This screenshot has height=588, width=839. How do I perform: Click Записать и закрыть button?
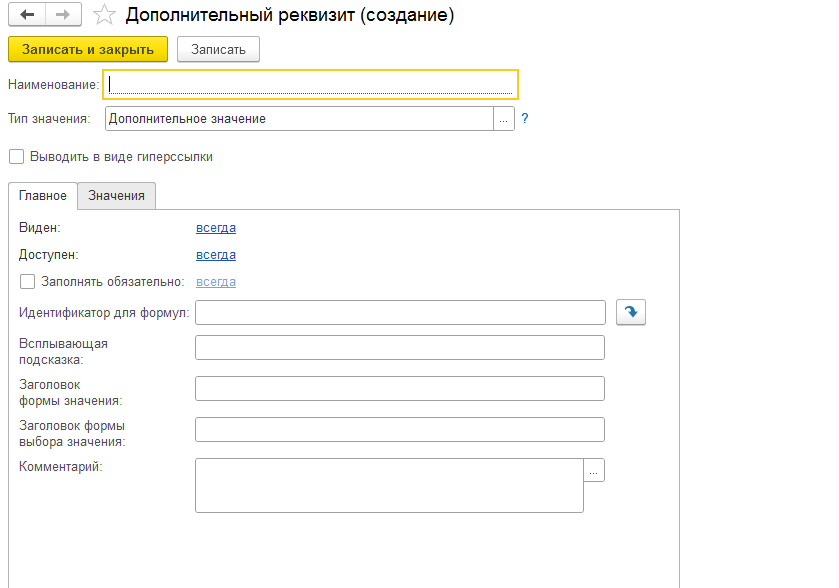coord(88,49)
